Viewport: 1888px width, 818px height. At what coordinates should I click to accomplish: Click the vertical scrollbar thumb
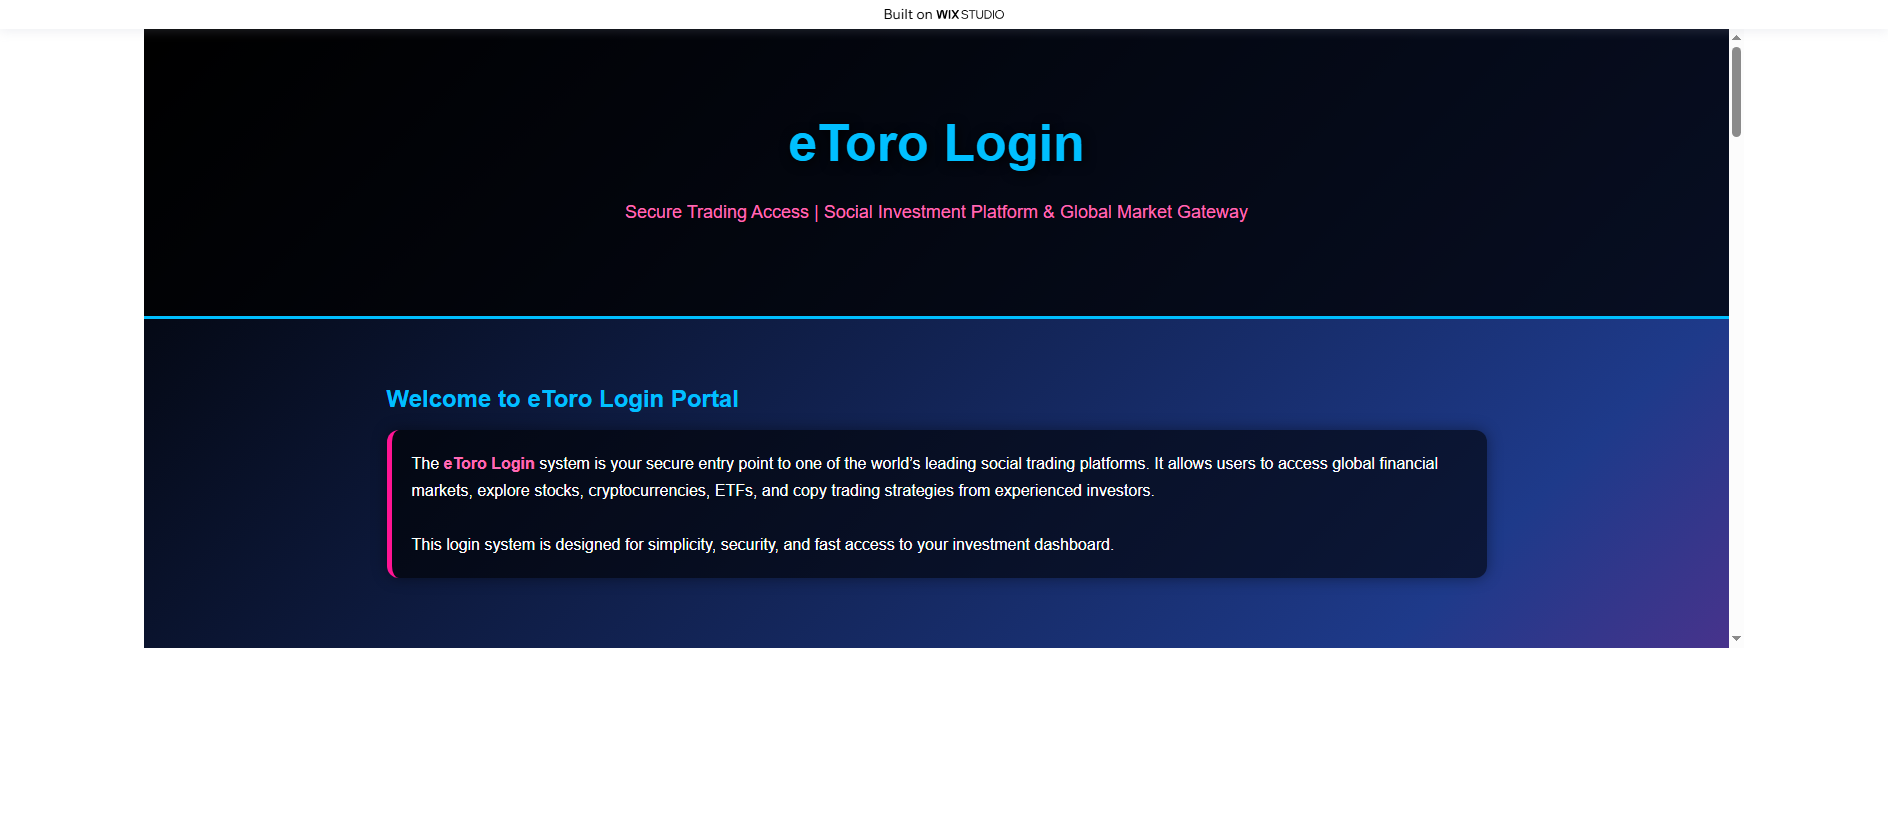tap(1736, 91)
